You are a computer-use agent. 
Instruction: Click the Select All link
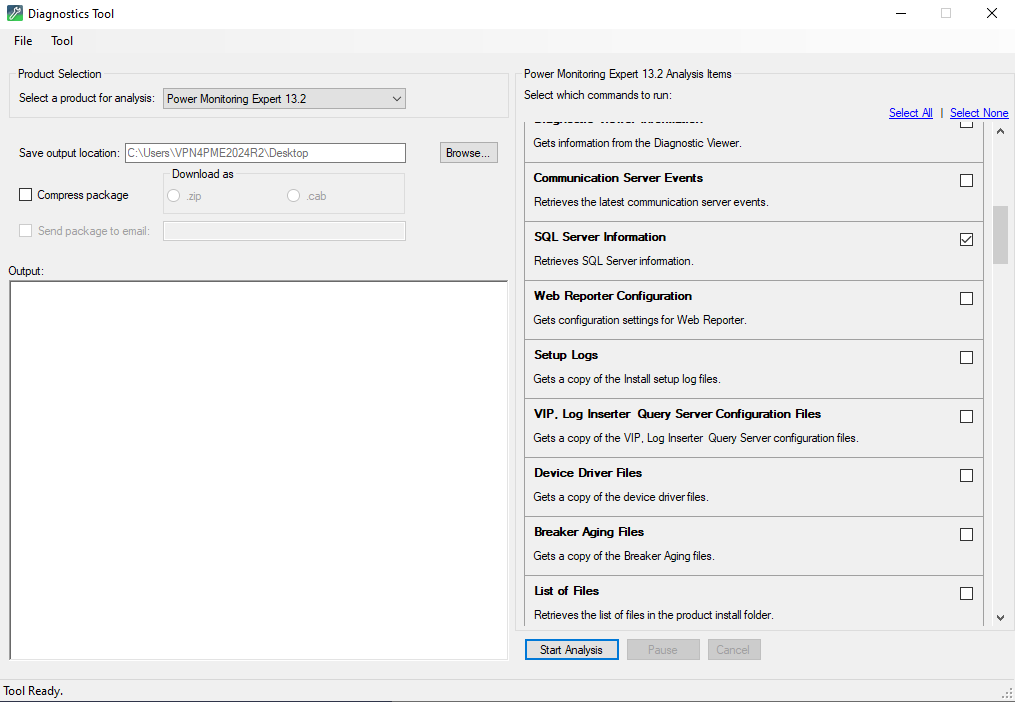pos(911,113)
